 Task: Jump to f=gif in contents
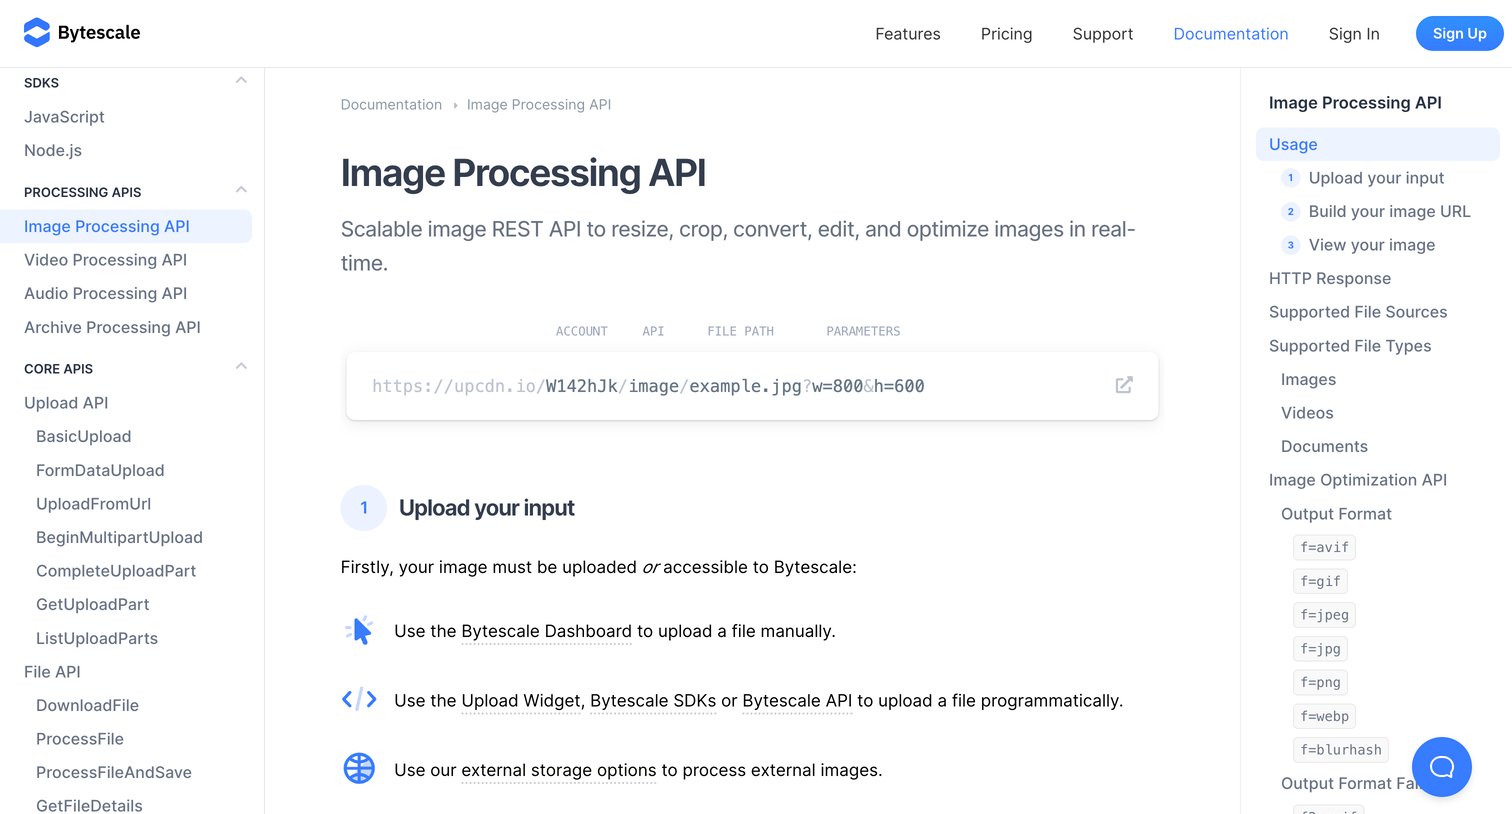1320,581
